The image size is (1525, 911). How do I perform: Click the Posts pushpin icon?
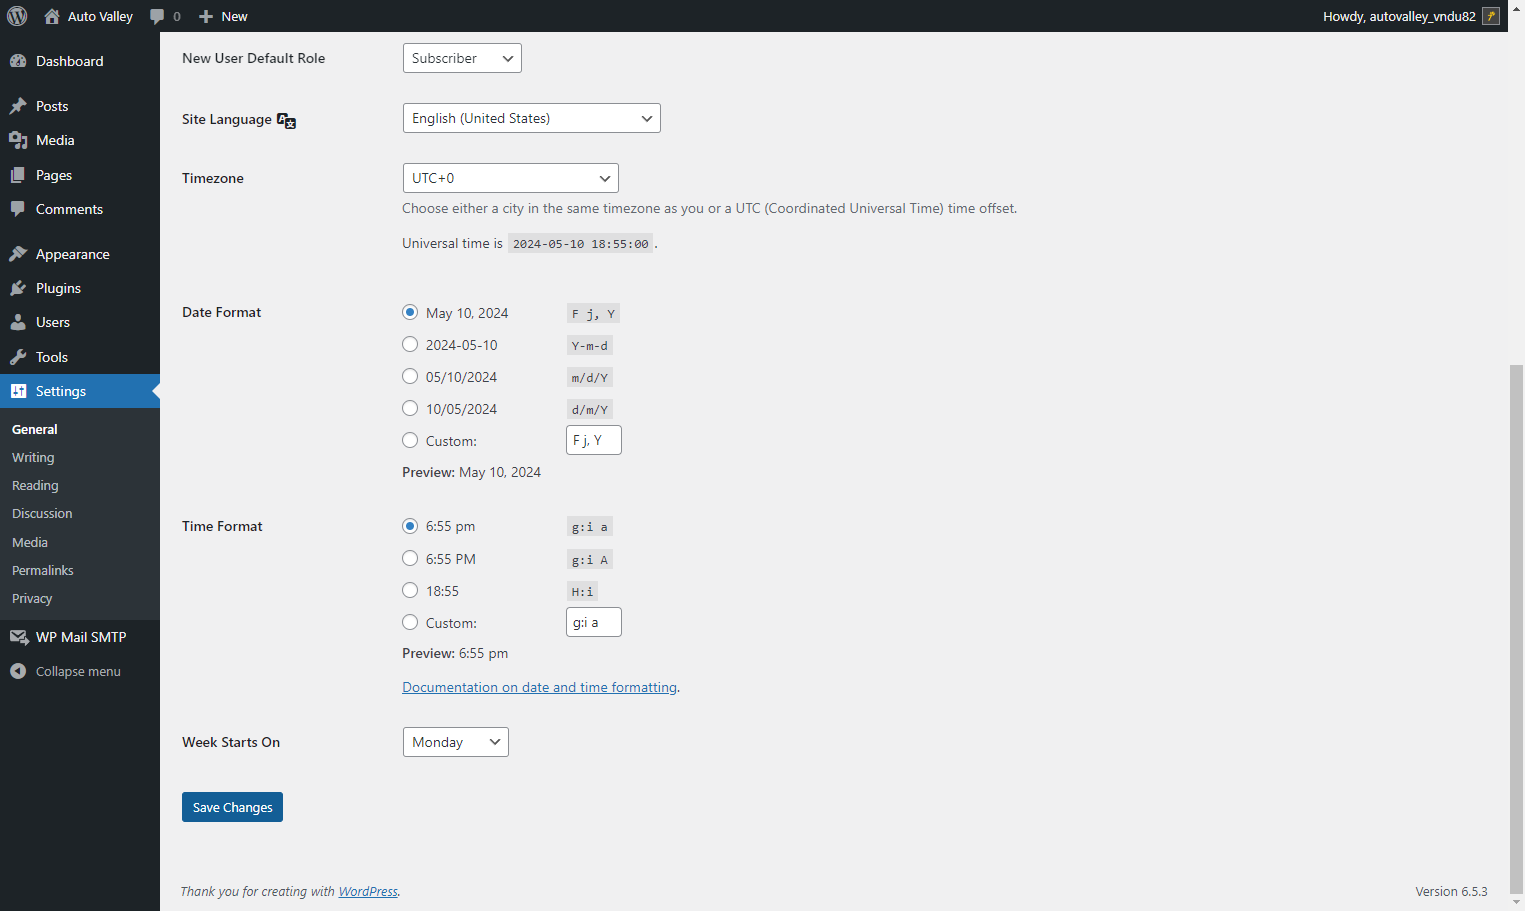click(x=18, y=106)
